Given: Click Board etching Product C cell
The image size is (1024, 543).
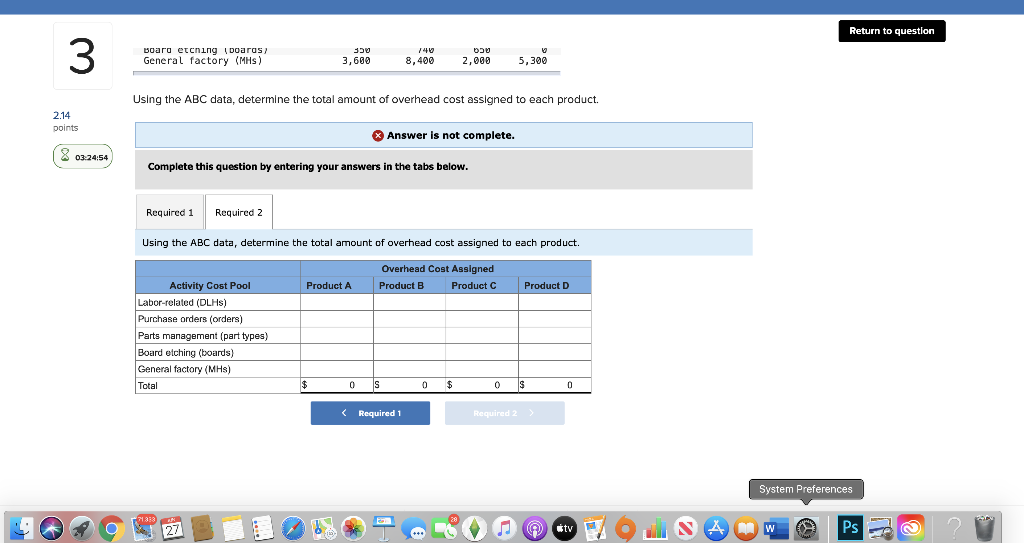Looking at the screenshot, I should [482, 352].
